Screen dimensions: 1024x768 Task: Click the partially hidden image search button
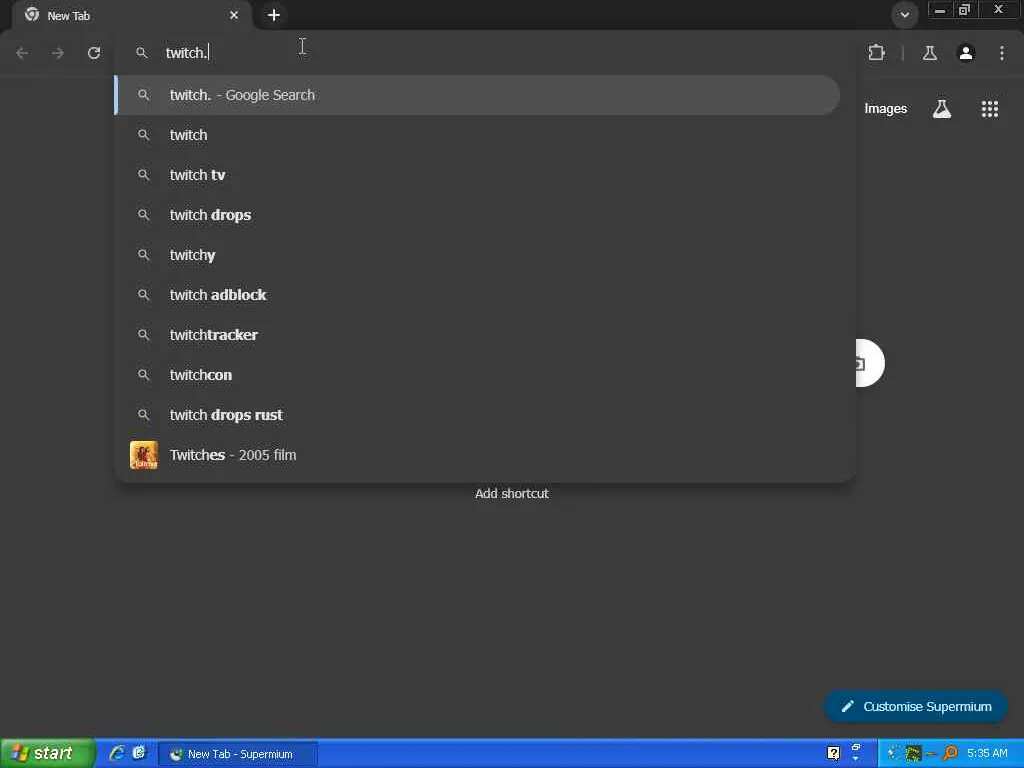[x=870, y=363]
